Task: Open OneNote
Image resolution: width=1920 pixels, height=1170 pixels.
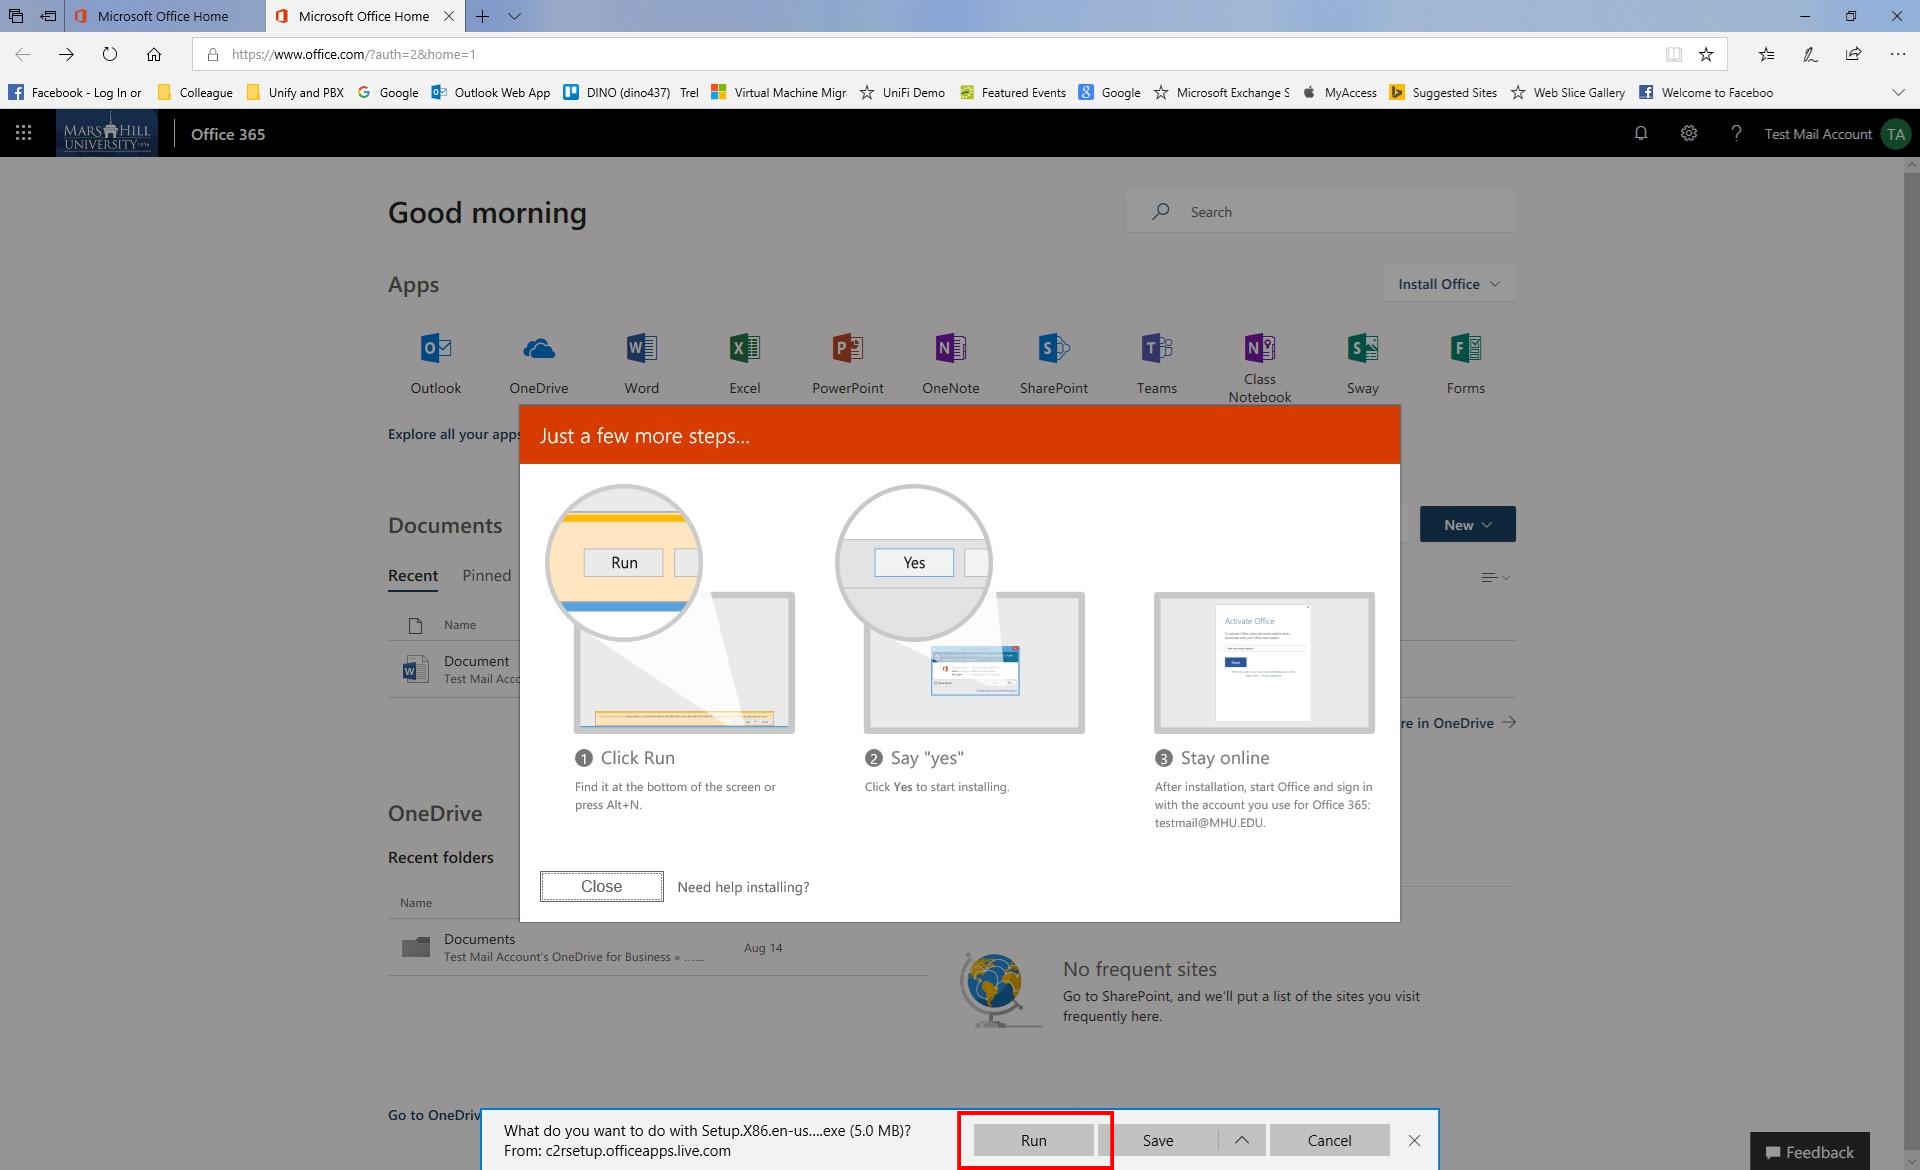Action: click(950, 362)
